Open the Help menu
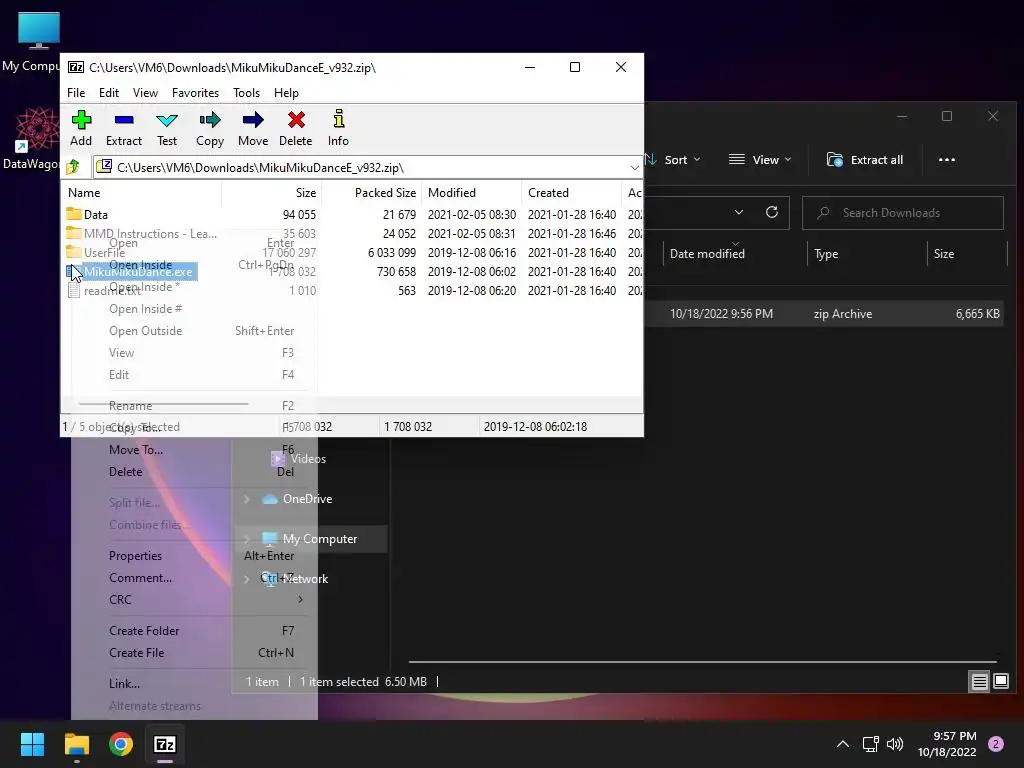 click(286, 93)
